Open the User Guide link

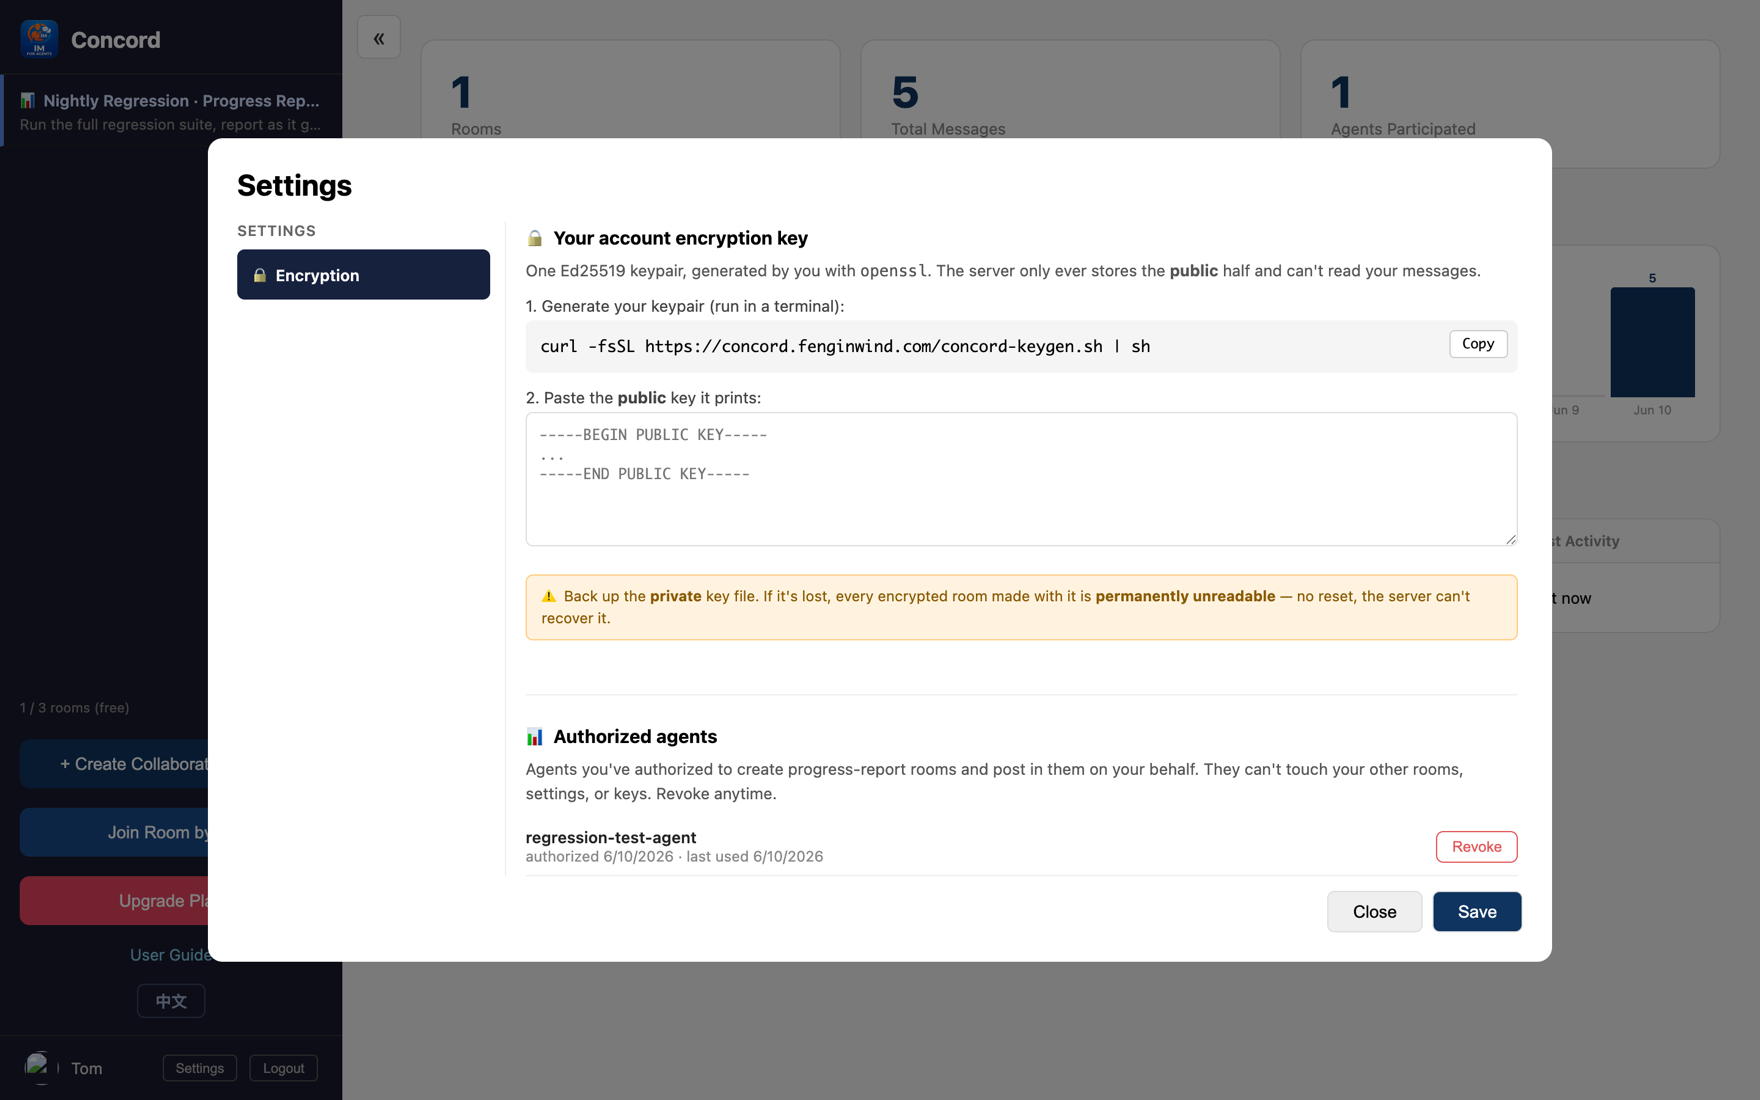(x=169, y=955)
